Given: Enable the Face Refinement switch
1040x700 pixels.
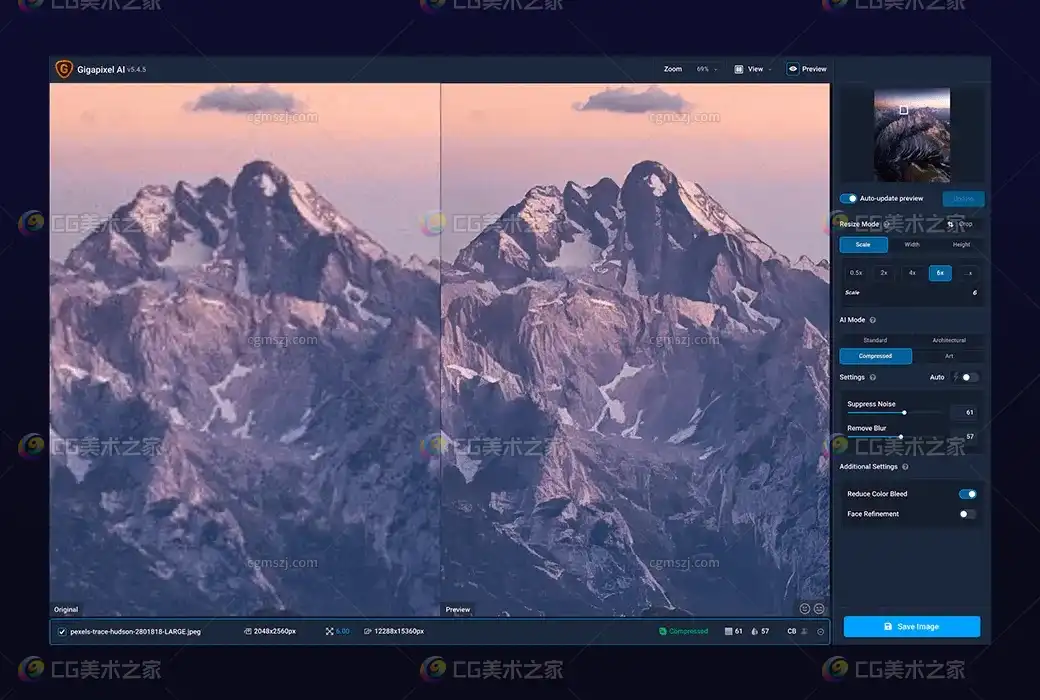Looking at the screenshot, I should (967, 514).
